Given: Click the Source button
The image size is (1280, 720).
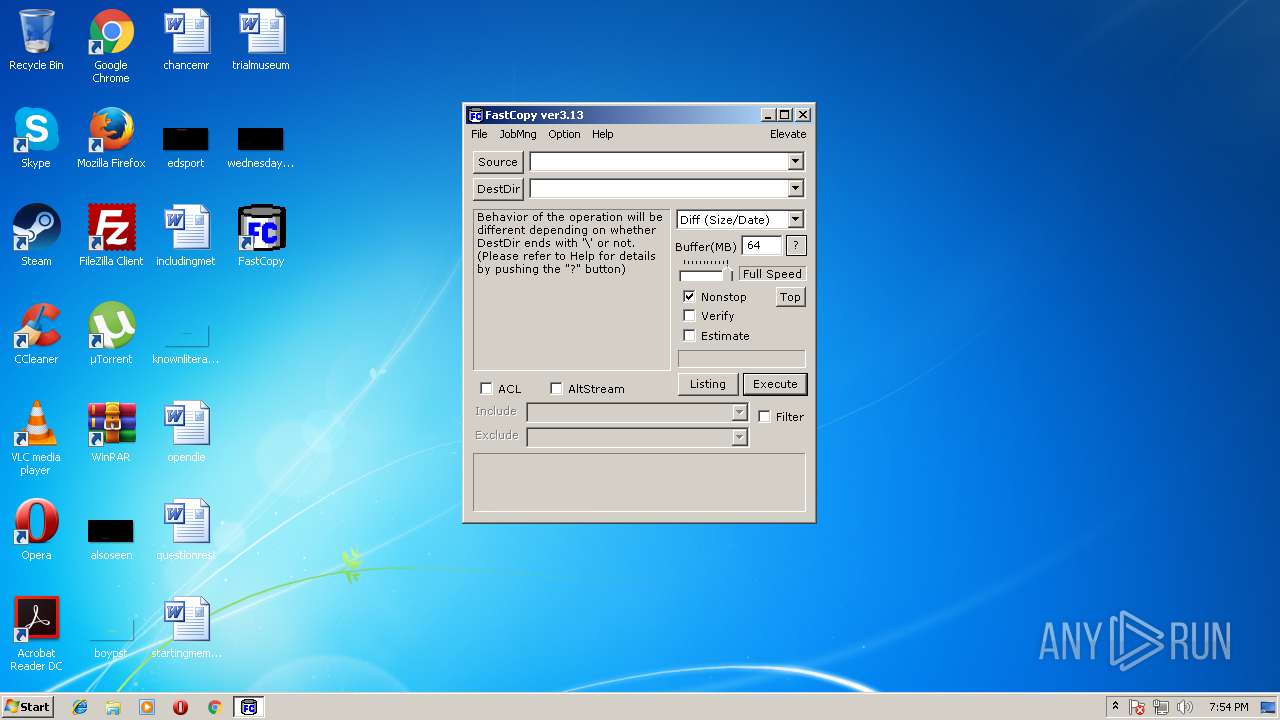Looking at the screenshot, I should (498, 162).
